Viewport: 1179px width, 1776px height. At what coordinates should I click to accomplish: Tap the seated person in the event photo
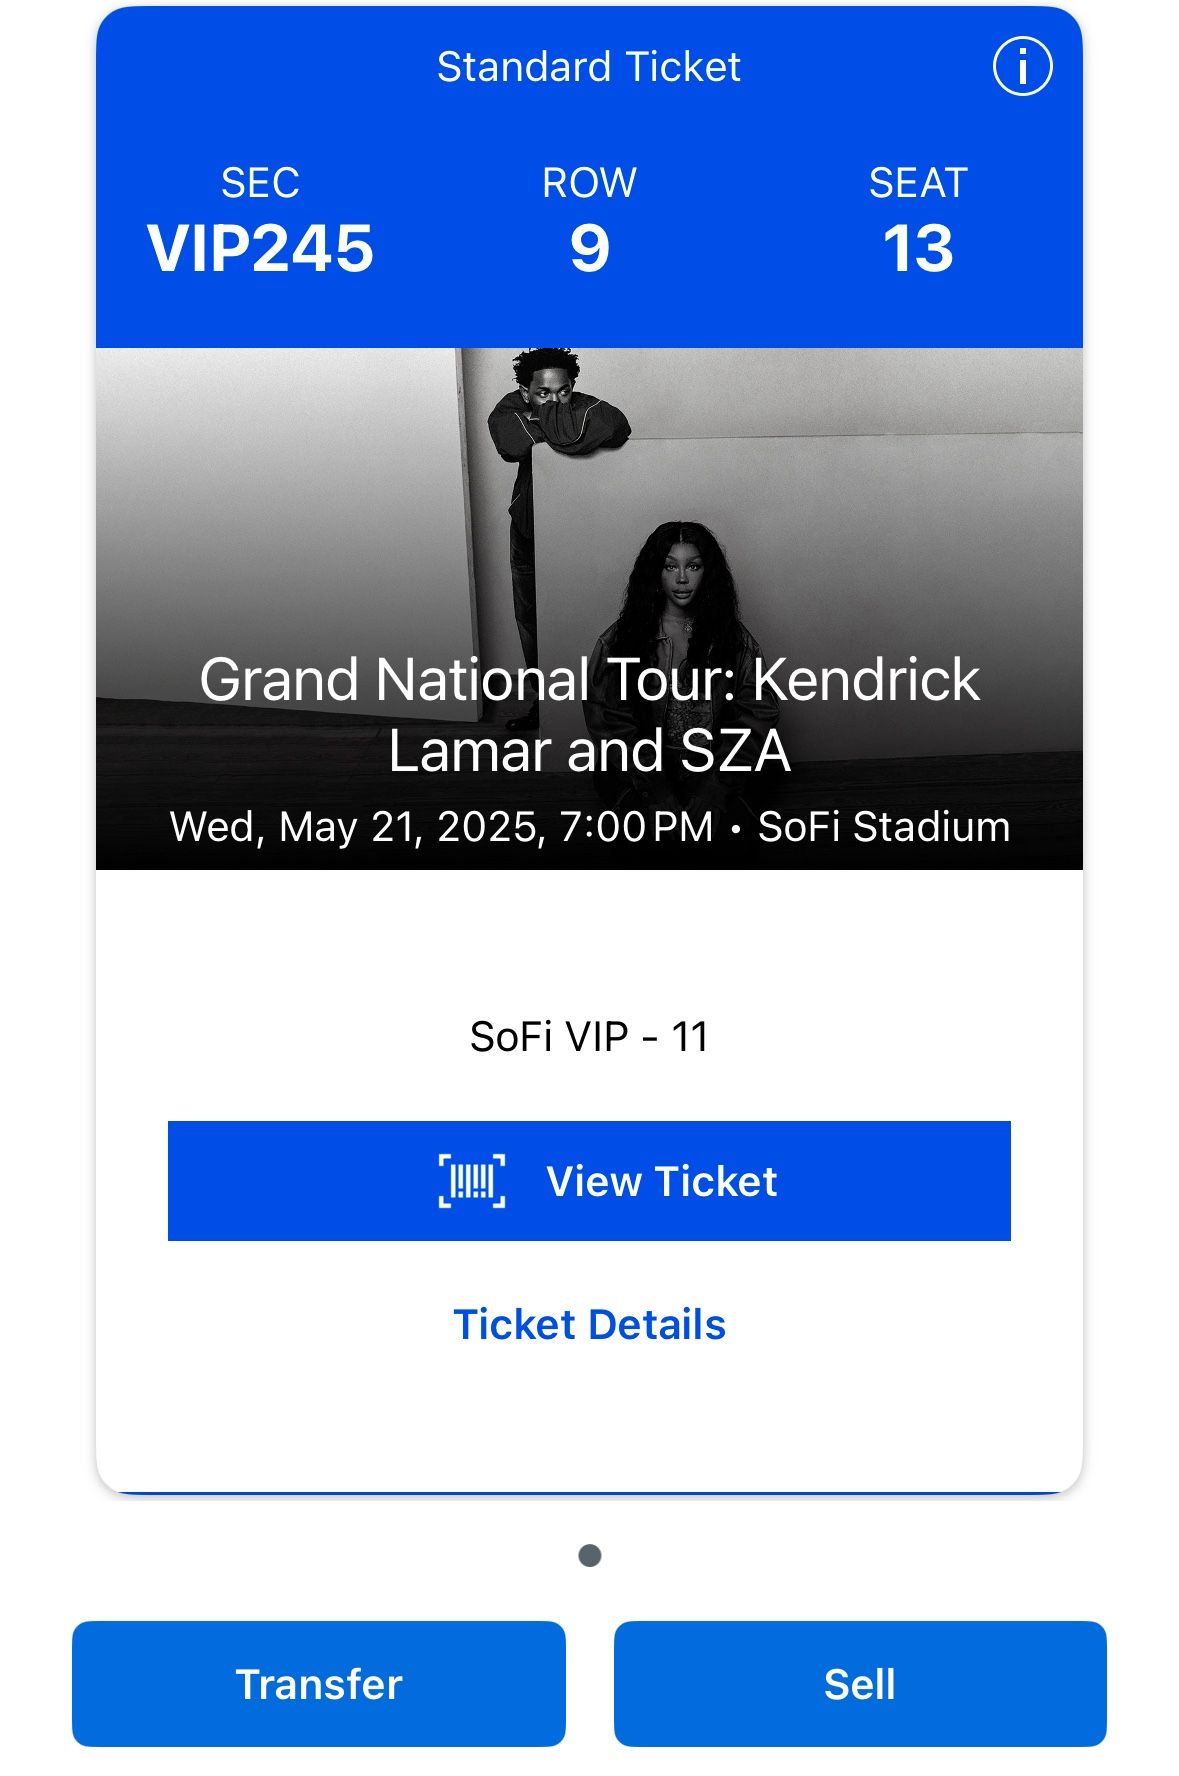click(x=680, y=600)
